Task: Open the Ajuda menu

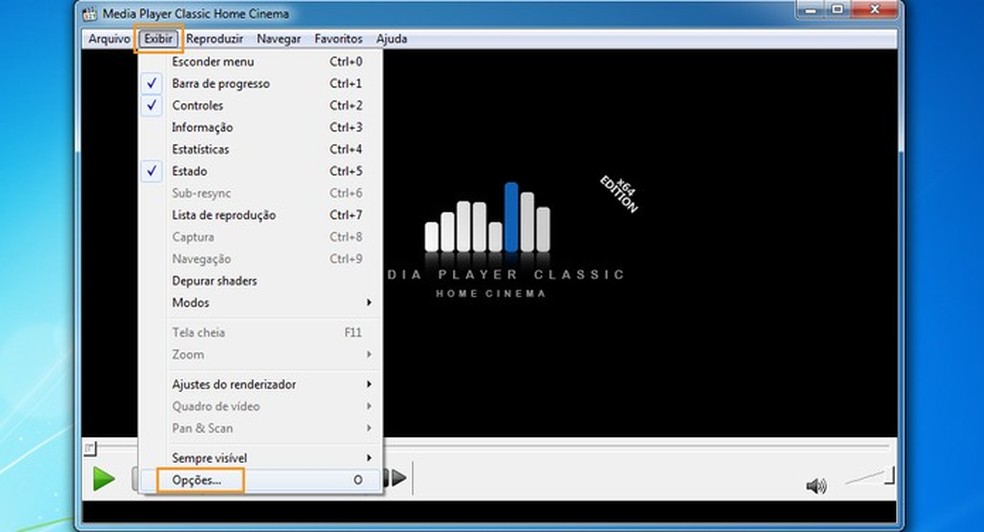Action: pos(392,39)
